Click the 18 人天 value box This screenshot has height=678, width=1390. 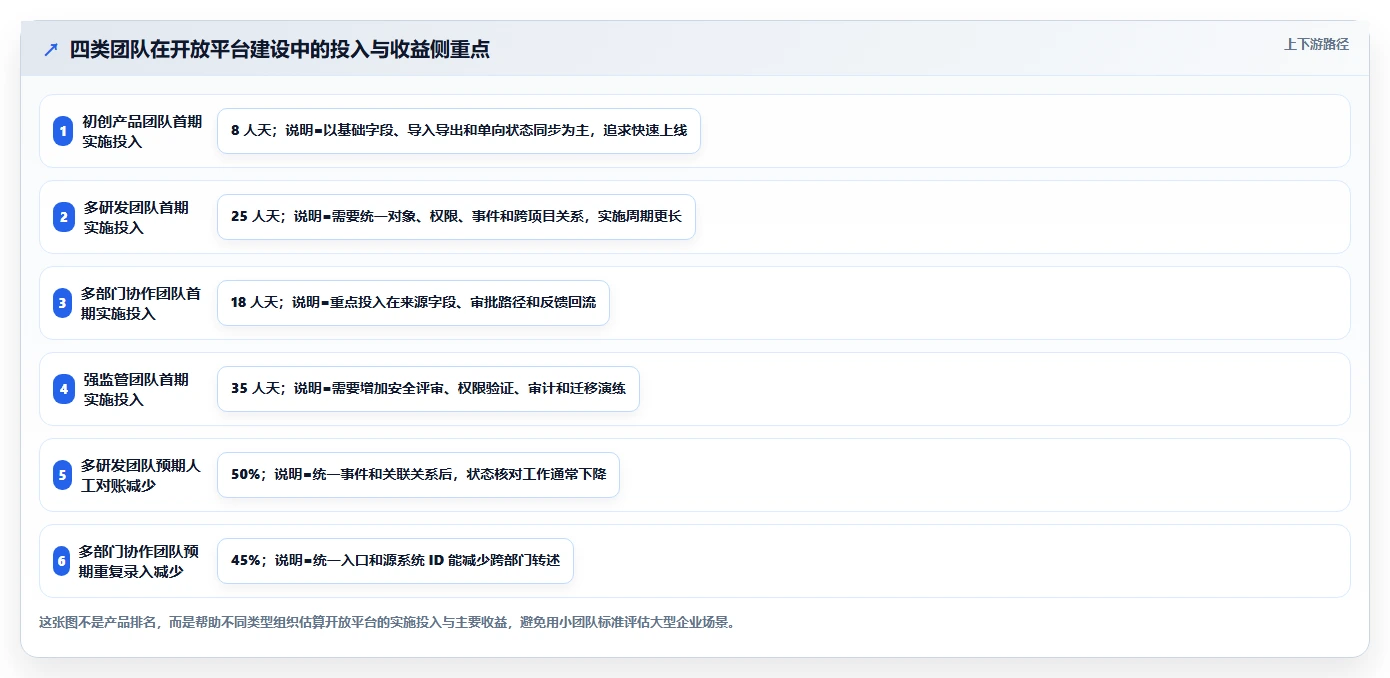coord(413,303)
